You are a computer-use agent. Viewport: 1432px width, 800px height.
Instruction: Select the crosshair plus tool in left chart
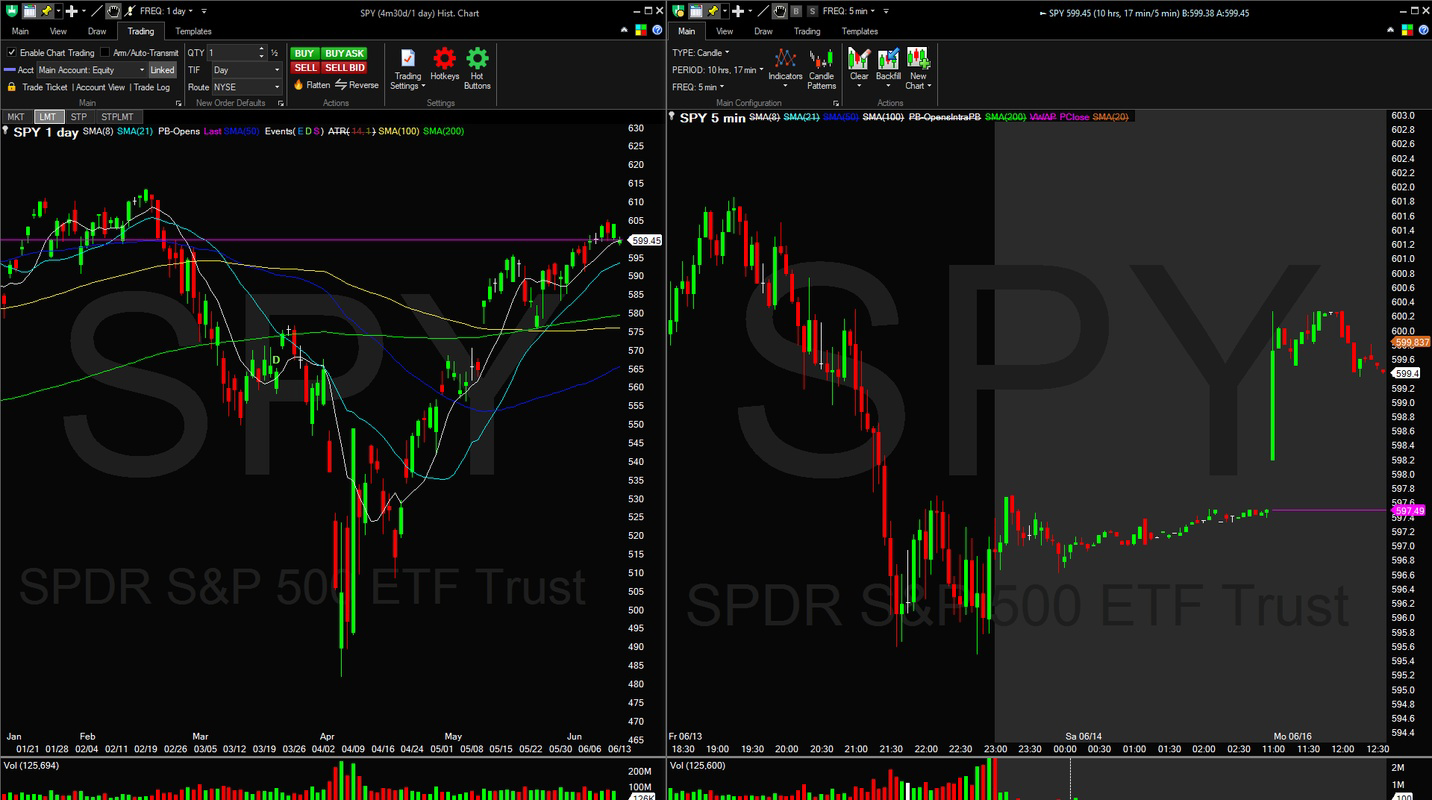[x=72, y=11]
